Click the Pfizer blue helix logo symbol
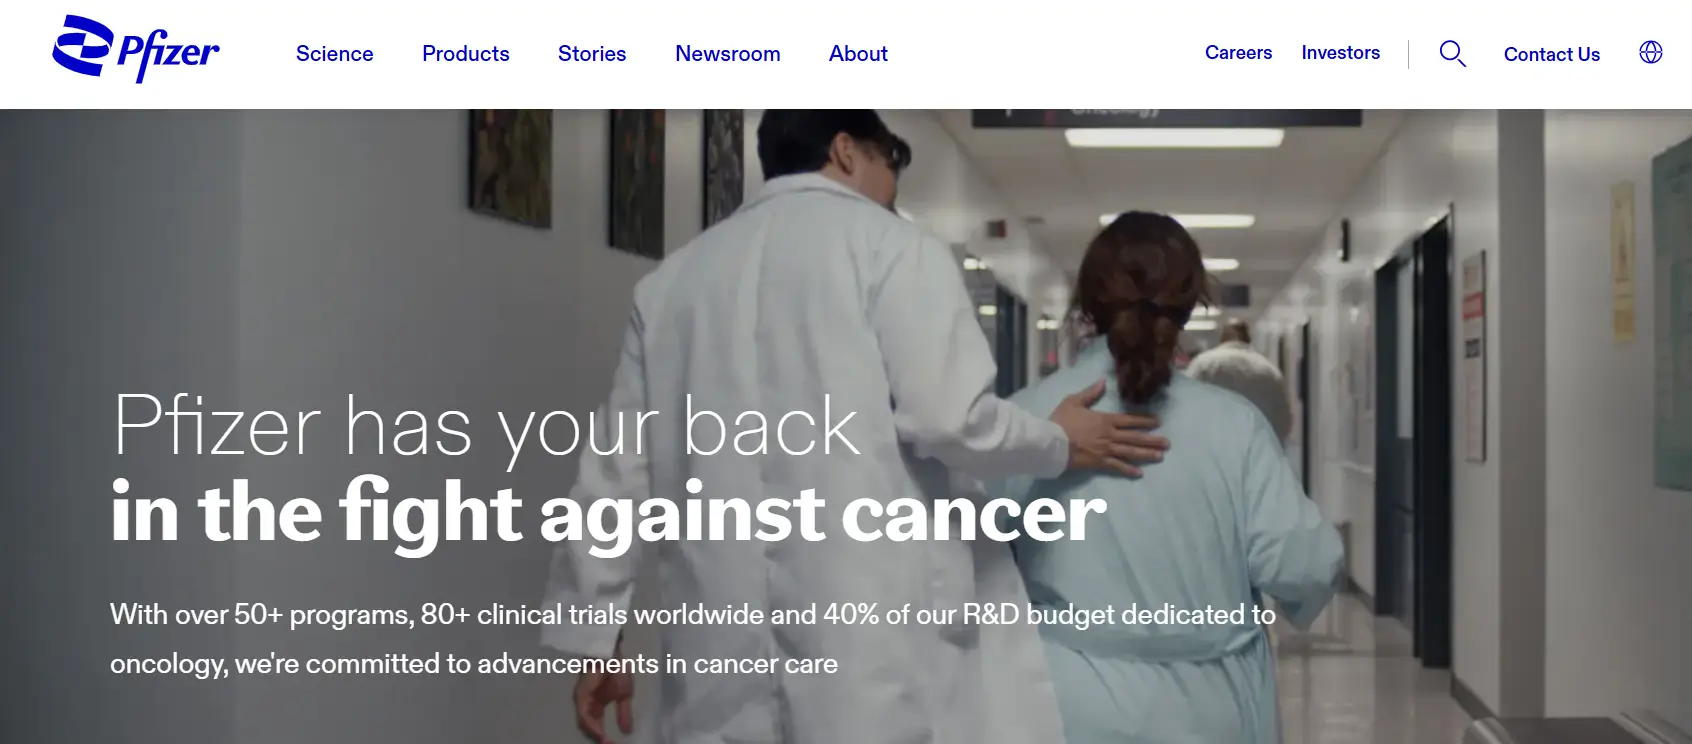 point(82,46)
